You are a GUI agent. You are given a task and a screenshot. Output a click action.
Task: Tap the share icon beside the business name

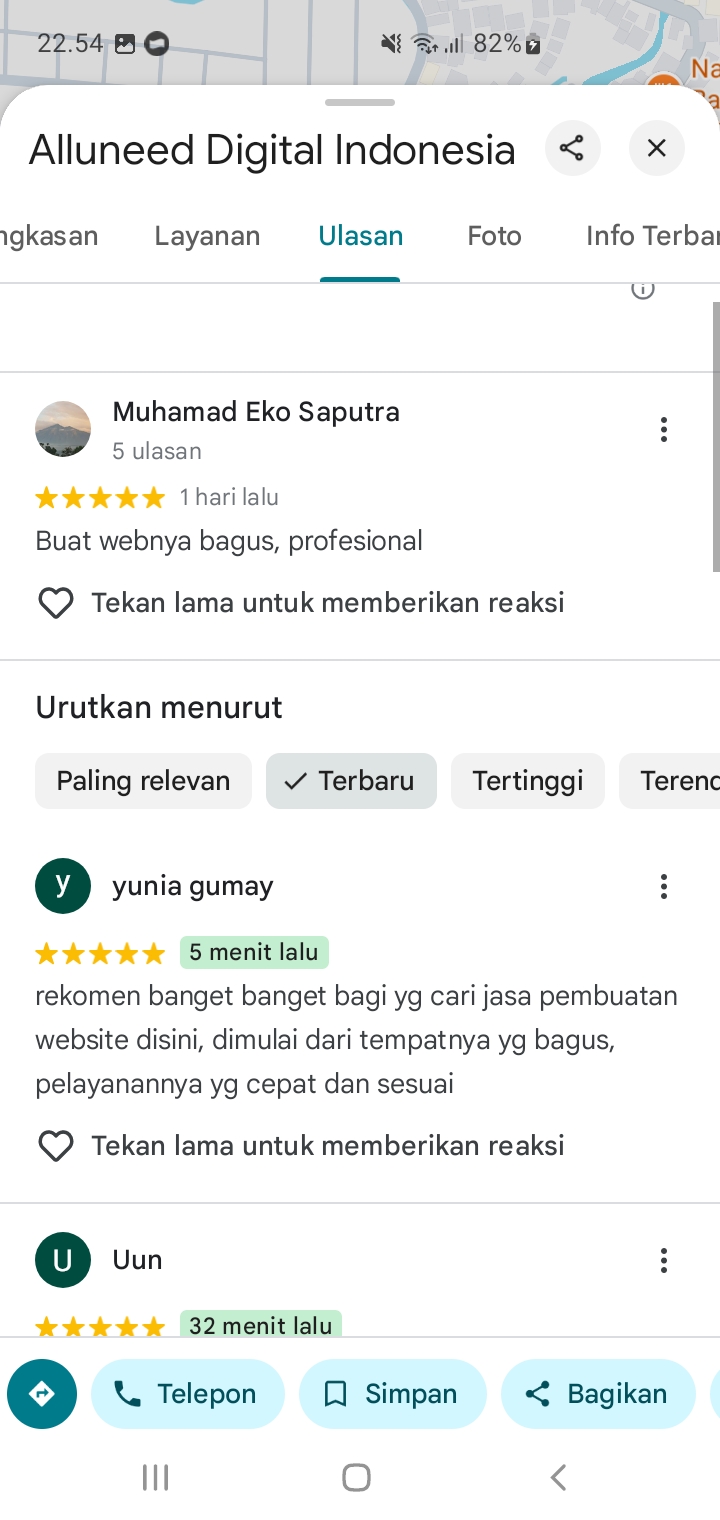point(572,148)
